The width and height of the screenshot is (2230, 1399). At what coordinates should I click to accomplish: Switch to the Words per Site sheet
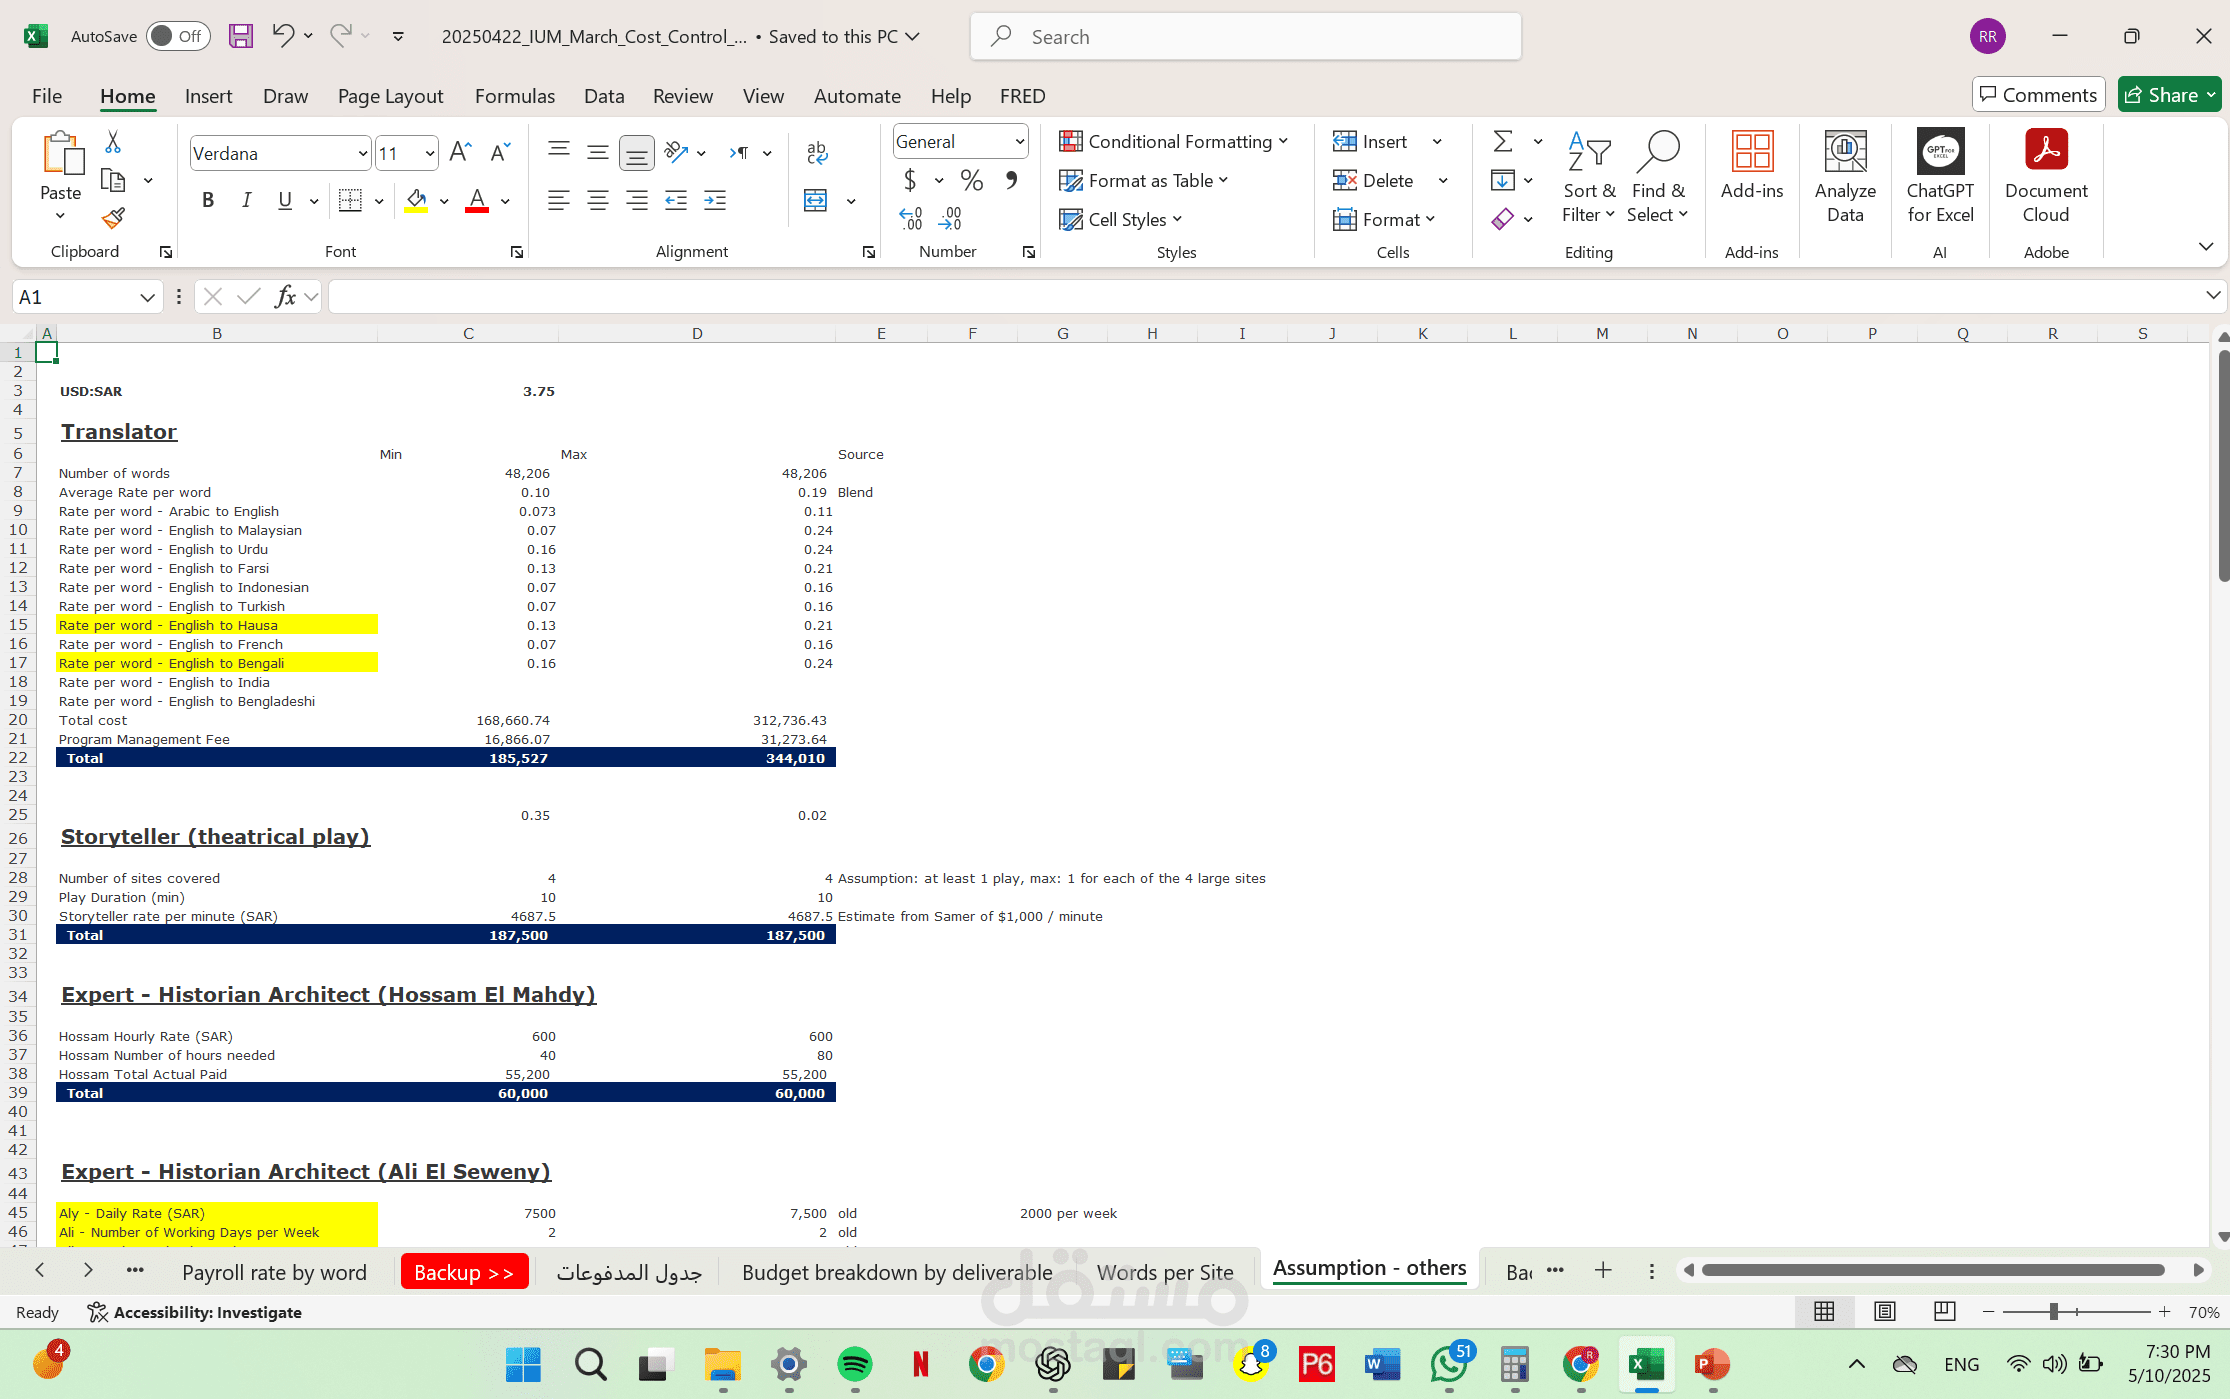(1165, 1272)
